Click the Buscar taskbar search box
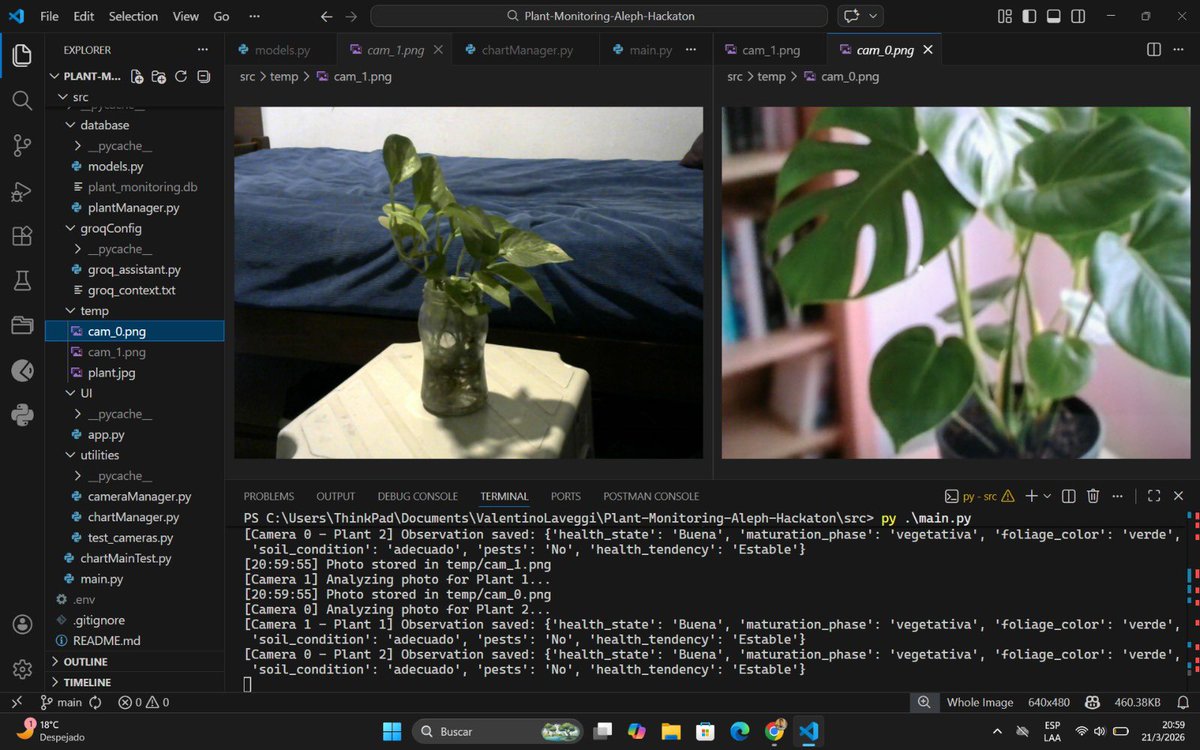The width and height of the screenshot is (1200, 750). pyautogui.click(x=498, y=731)
